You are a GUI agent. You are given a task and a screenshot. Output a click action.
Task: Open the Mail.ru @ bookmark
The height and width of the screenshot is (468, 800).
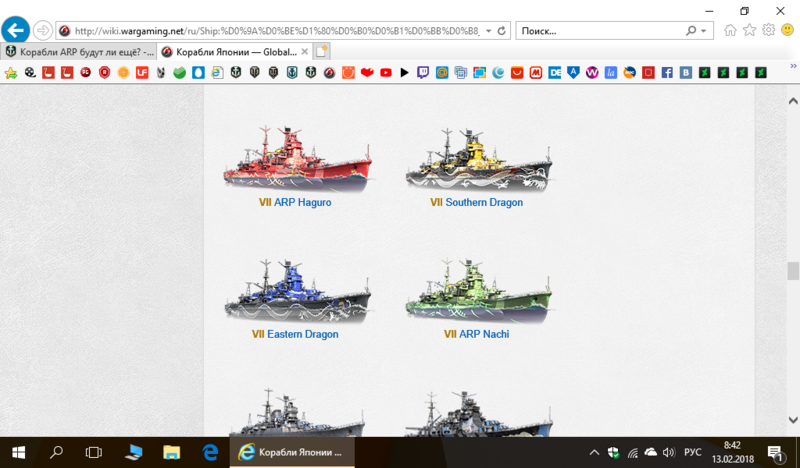point(442,73)
